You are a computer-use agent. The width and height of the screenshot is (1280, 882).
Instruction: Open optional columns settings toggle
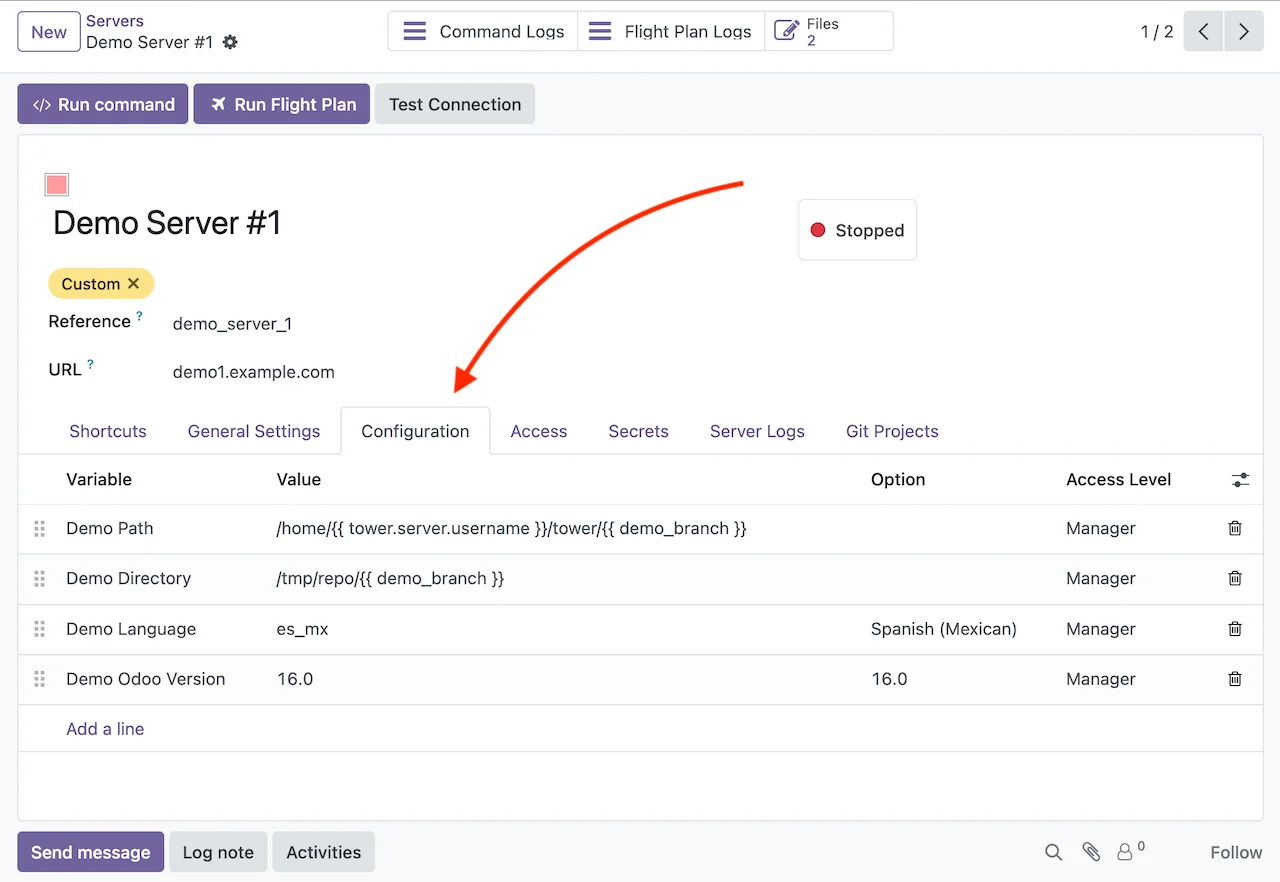coord(1240,480)
